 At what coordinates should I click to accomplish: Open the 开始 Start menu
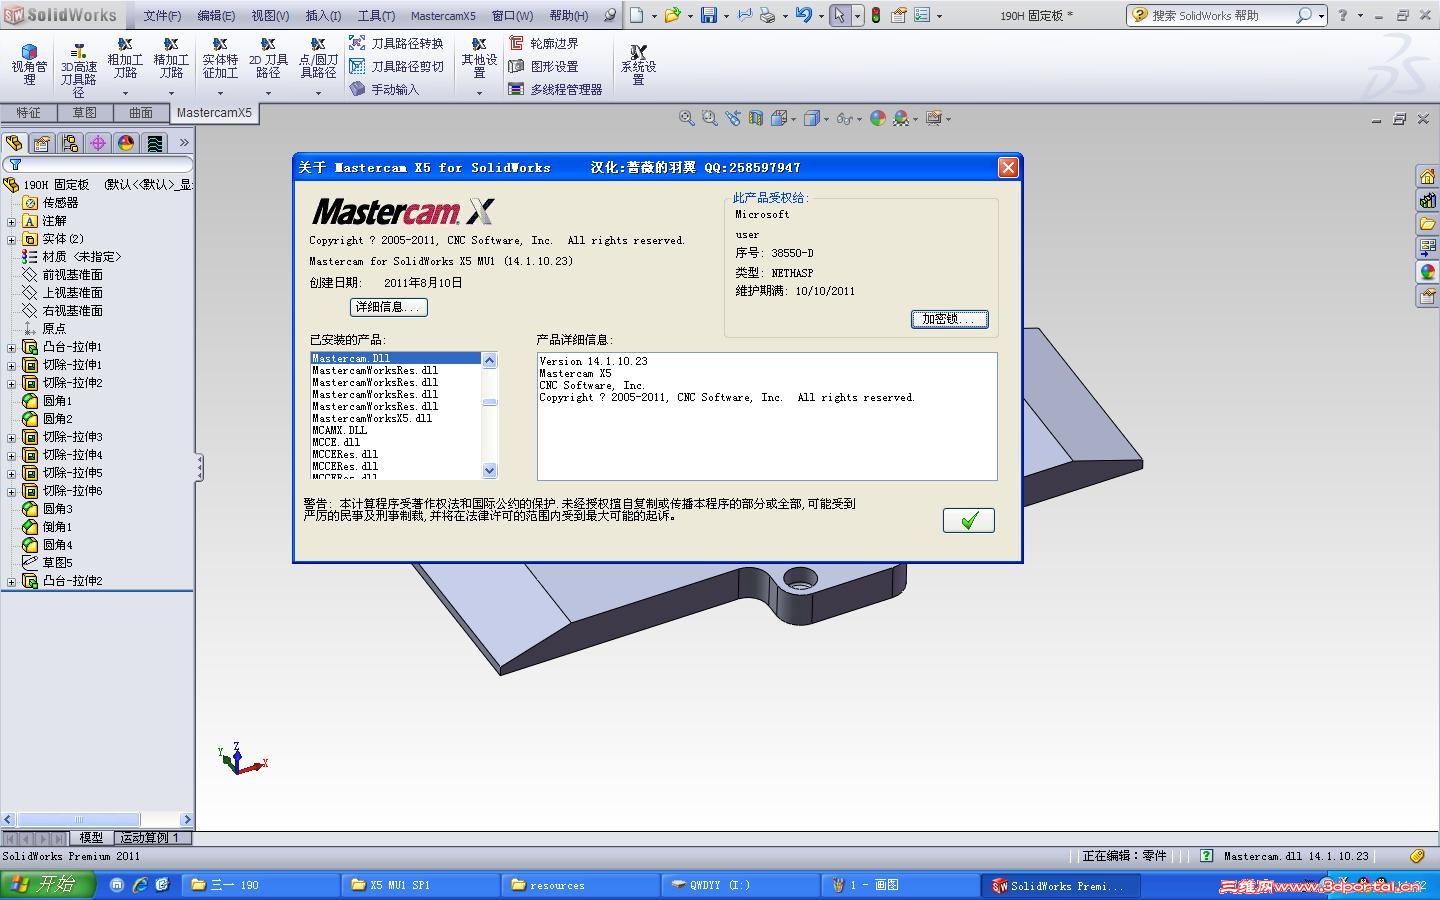tap(48, 885)
